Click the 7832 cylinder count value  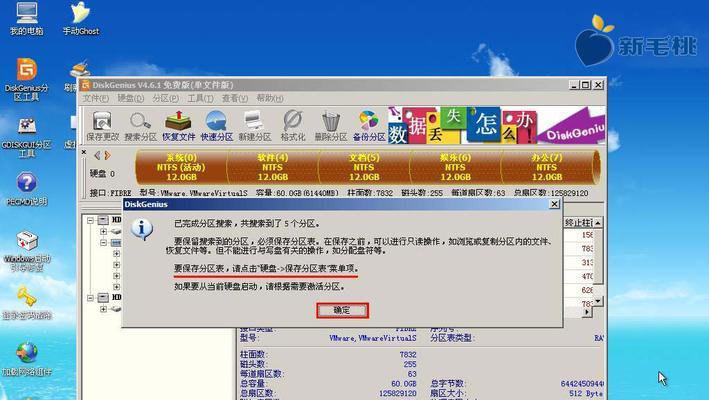408,355
